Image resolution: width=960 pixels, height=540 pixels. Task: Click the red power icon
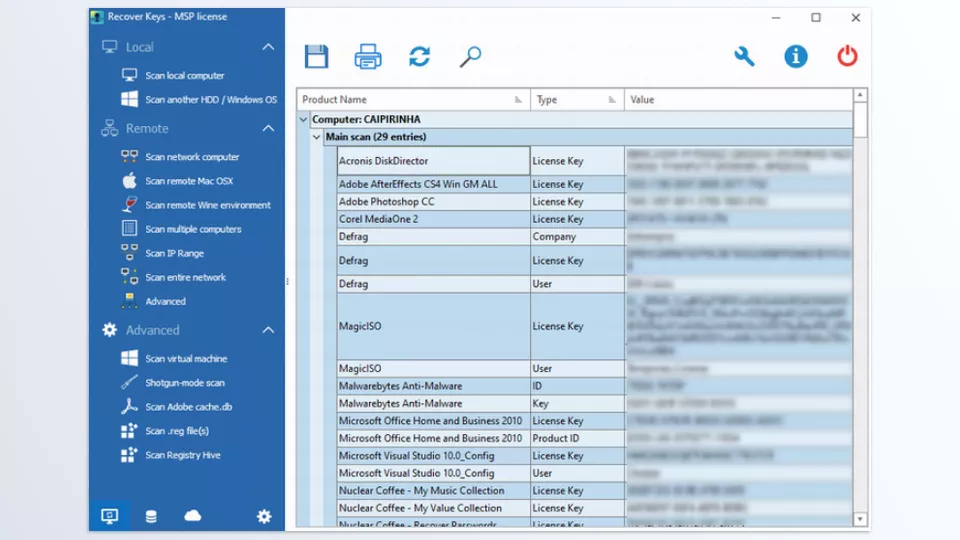(847, 56)
